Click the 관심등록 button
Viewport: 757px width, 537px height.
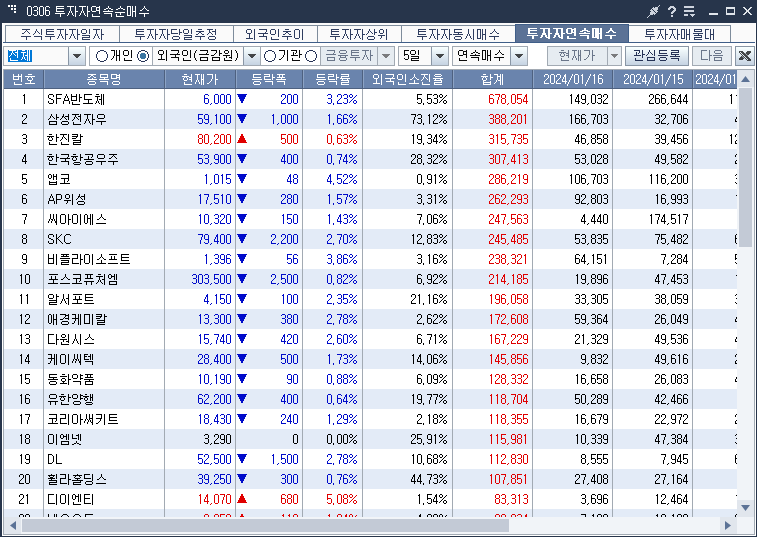point(657,56)
